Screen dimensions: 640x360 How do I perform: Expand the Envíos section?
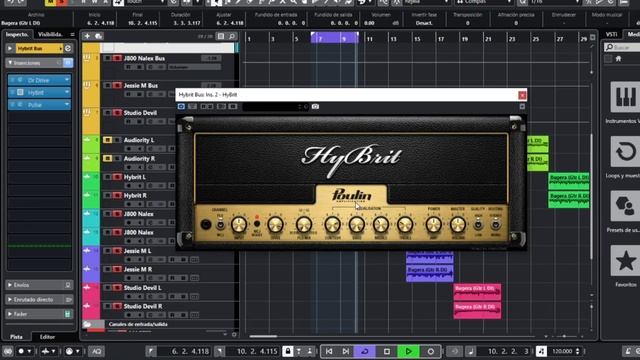click(10, 285)
